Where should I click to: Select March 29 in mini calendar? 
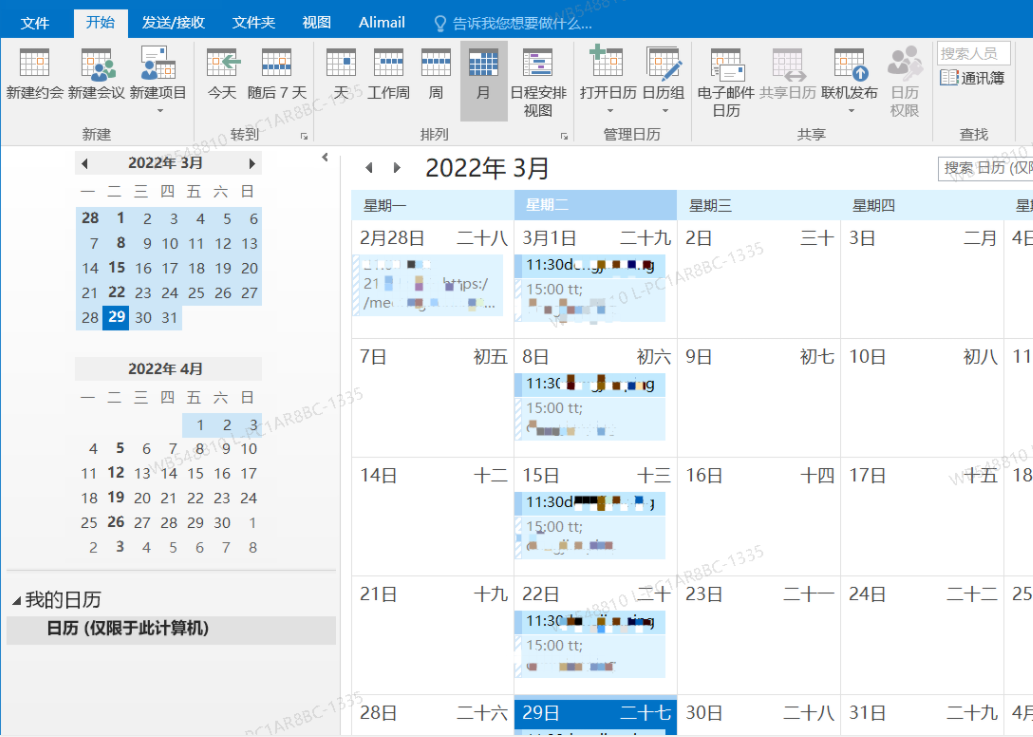tap(117, 317)
